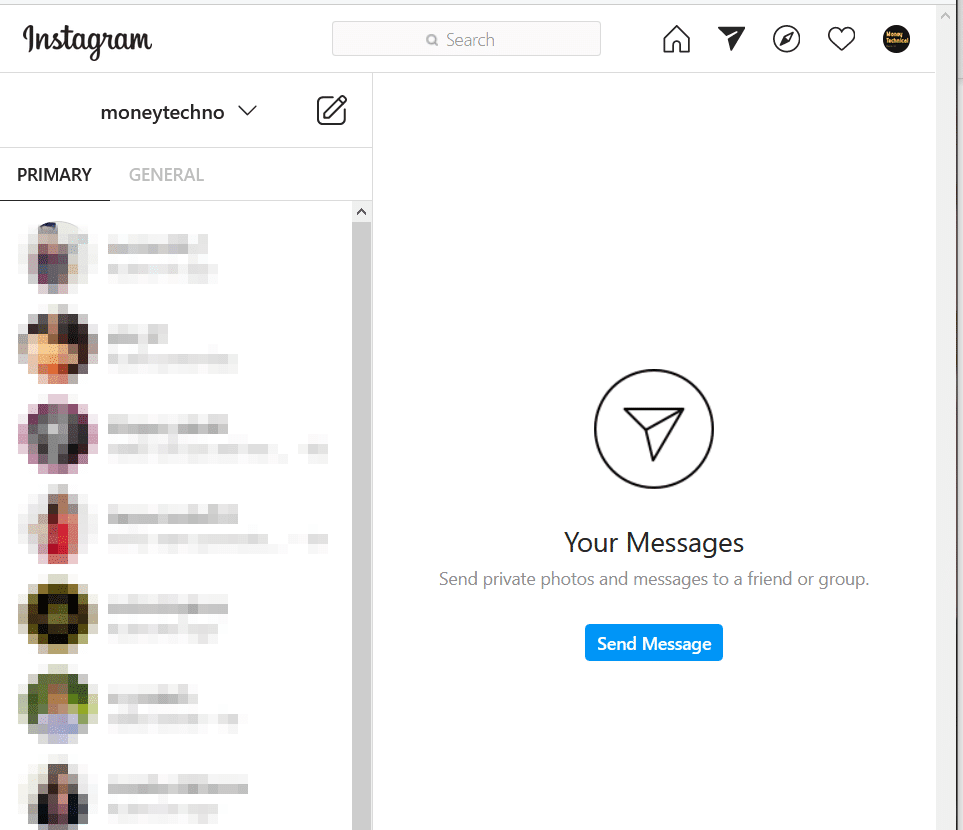
Task: Click the Instagram logo
Action: [x=87, y=41]
